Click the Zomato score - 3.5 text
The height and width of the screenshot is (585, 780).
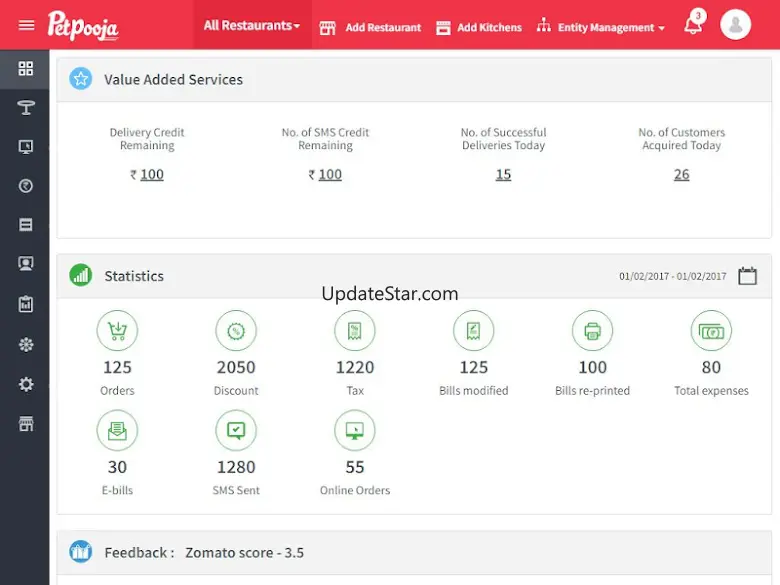click(x=244, y=553)
